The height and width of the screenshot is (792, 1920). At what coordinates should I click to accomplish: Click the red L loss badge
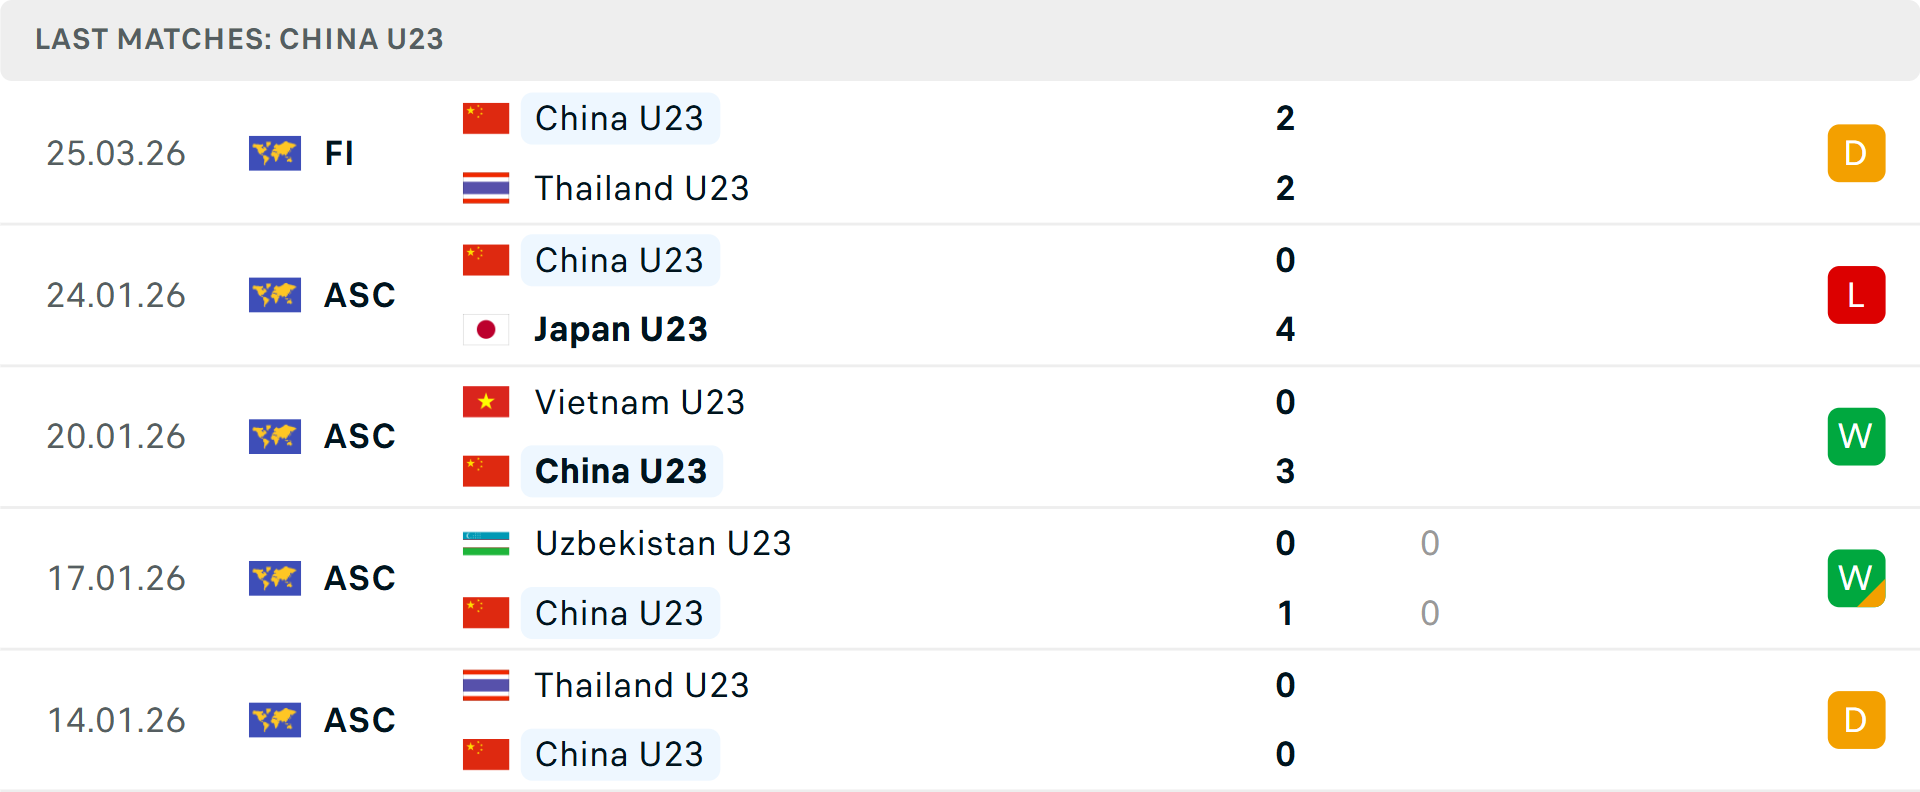pos(1856,295)
